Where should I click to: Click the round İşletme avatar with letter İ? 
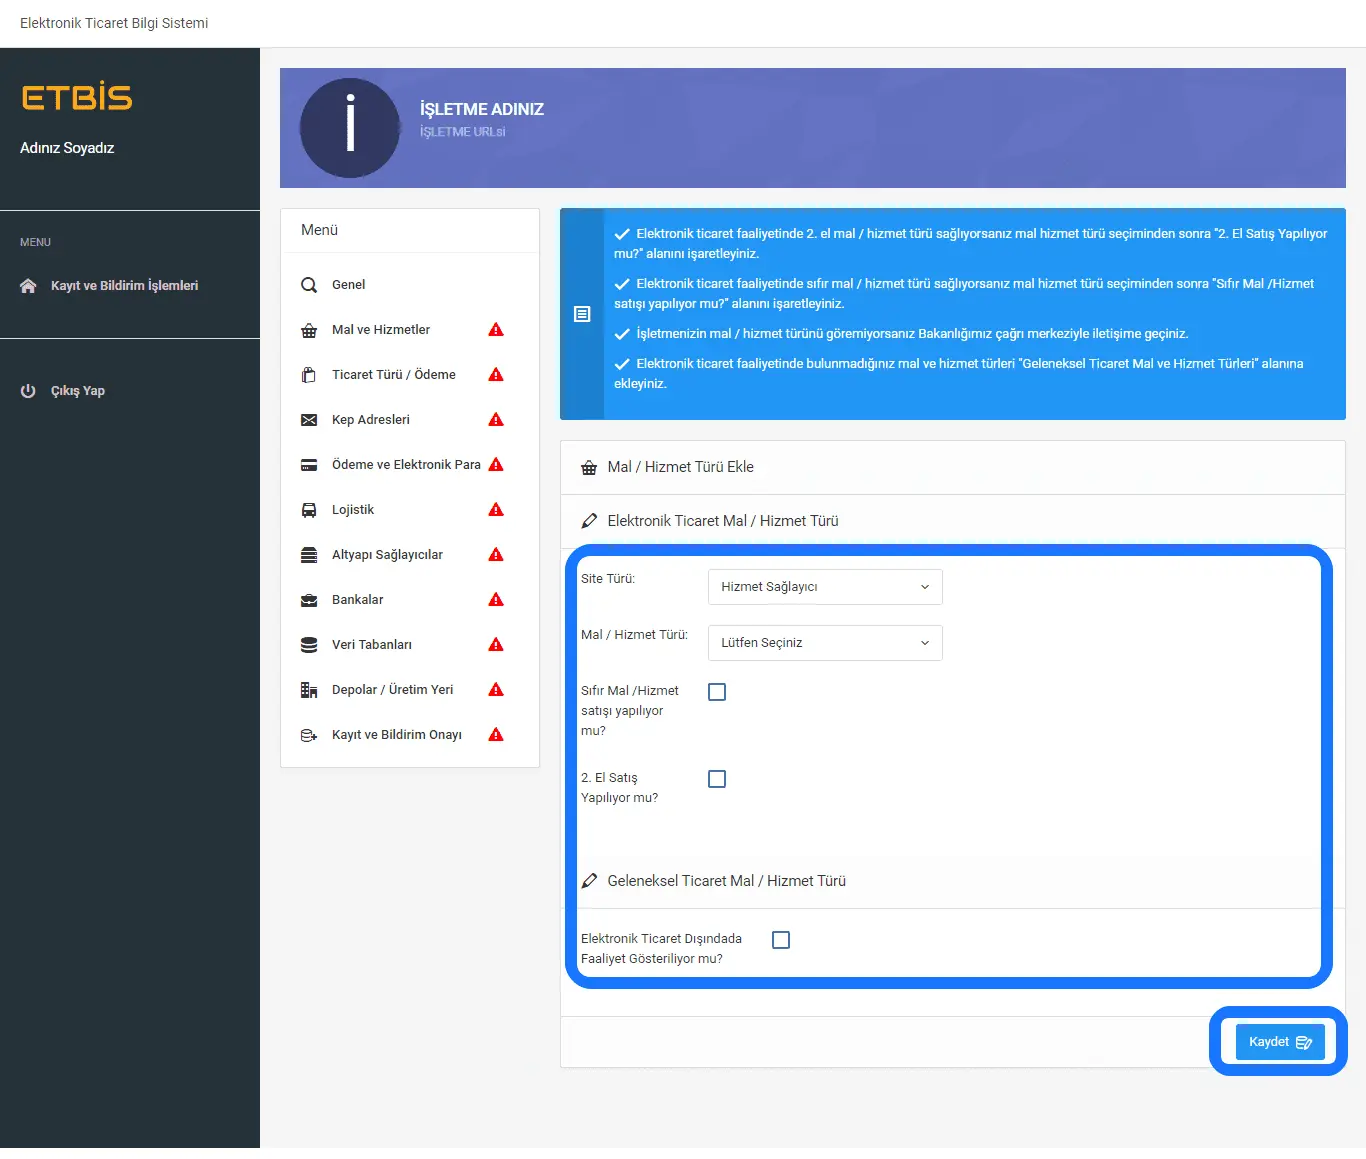[350, 128]
